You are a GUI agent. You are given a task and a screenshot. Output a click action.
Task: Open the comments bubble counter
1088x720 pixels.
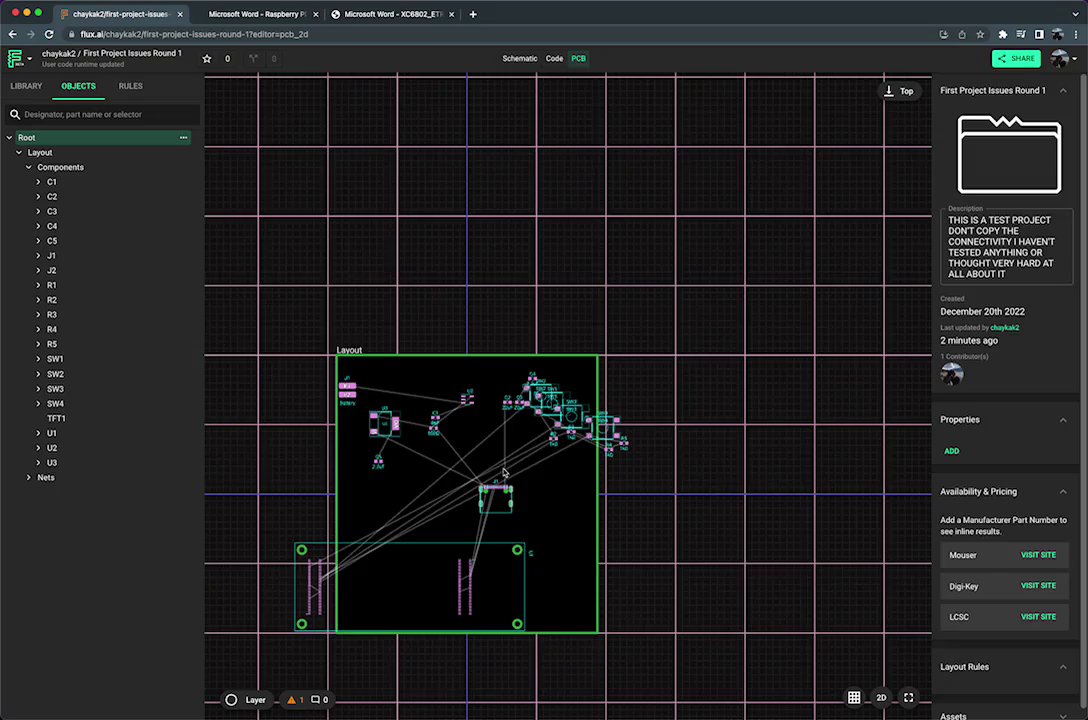point(316,700)
